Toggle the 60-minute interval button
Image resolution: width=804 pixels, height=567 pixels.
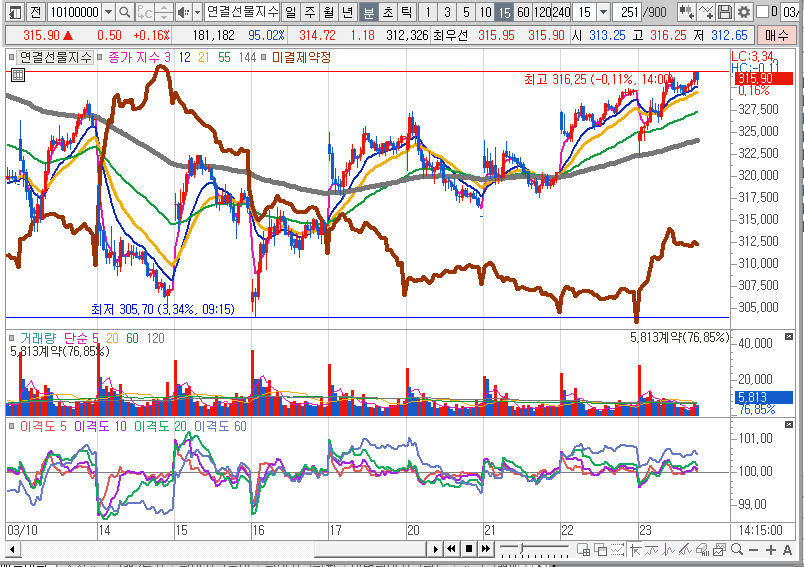525,12
